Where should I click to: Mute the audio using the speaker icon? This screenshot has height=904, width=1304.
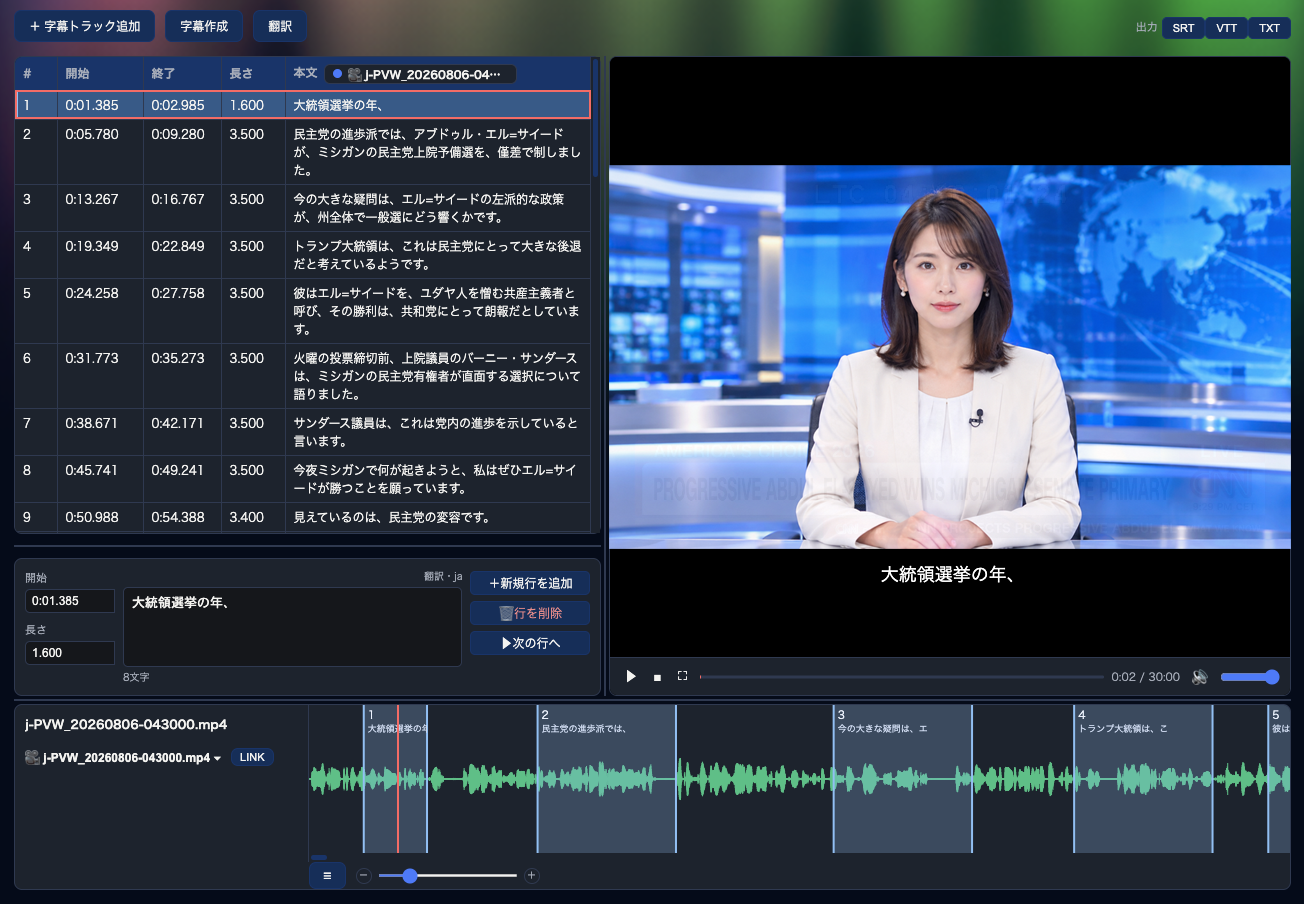[x=1200, y=677]
